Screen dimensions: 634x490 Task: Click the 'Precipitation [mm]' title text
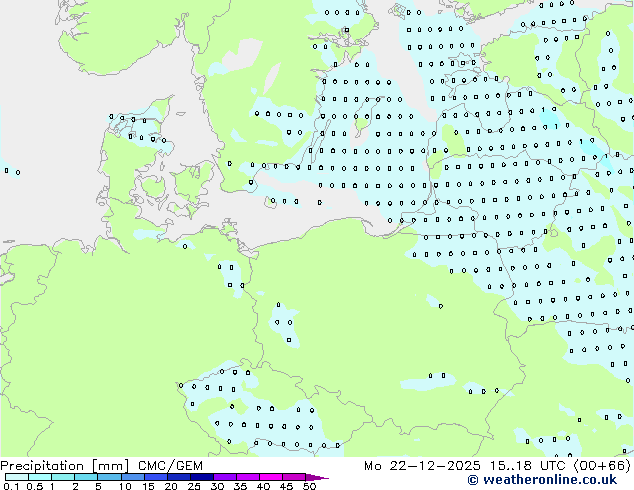click(x=65, y=466)
